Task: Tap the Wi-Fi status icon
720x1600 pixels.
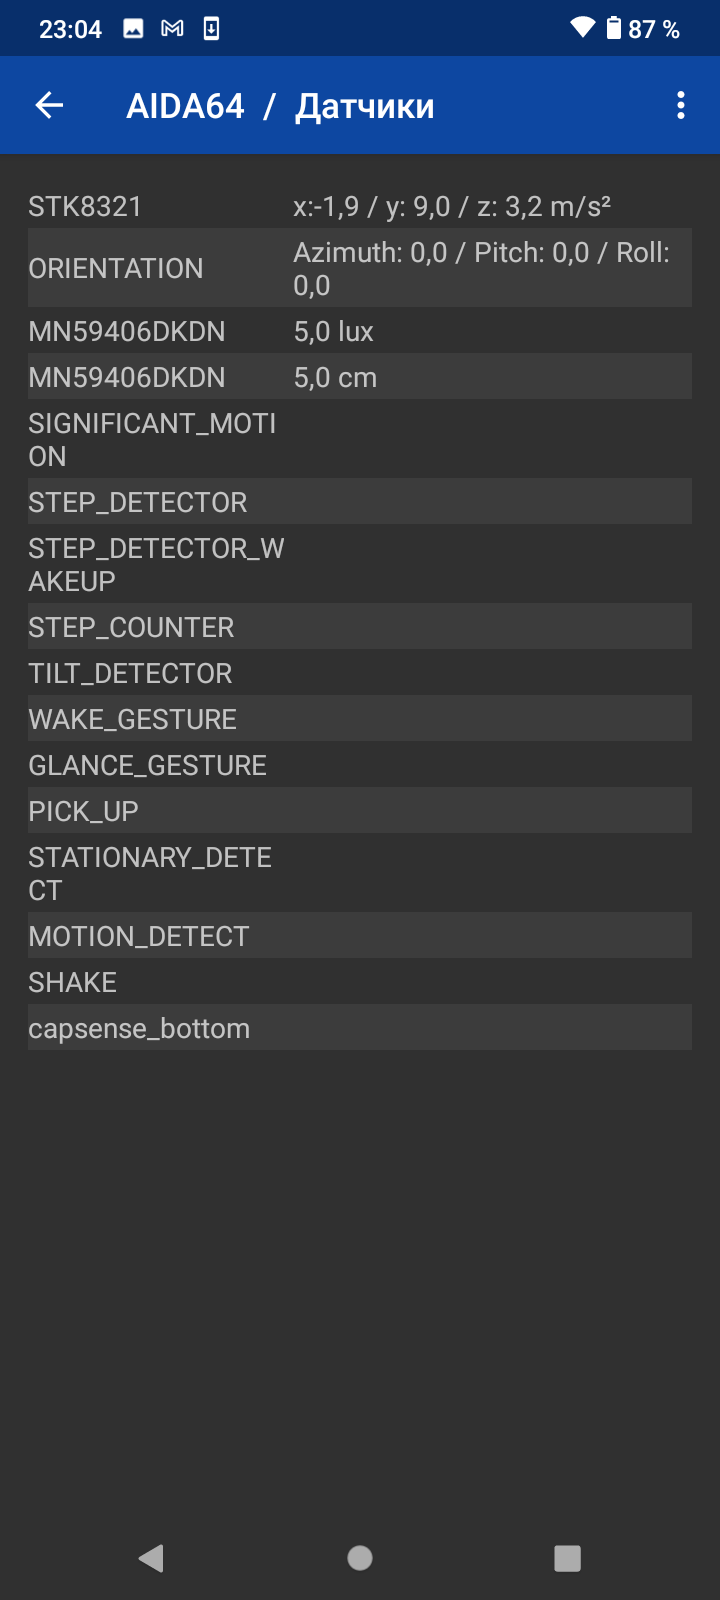Action: pyautogui.click(x=582, y=28)
